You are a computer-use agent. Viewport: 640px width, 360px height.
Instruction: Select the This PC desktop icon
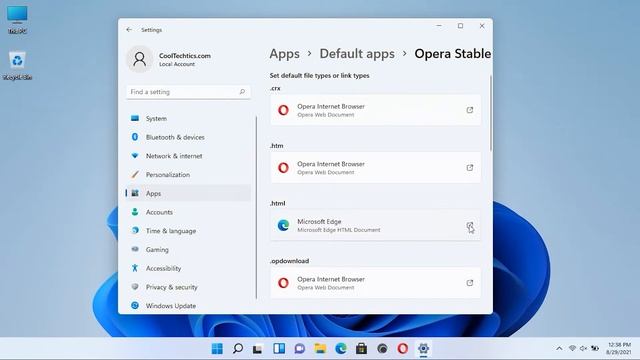coord(17,20)
